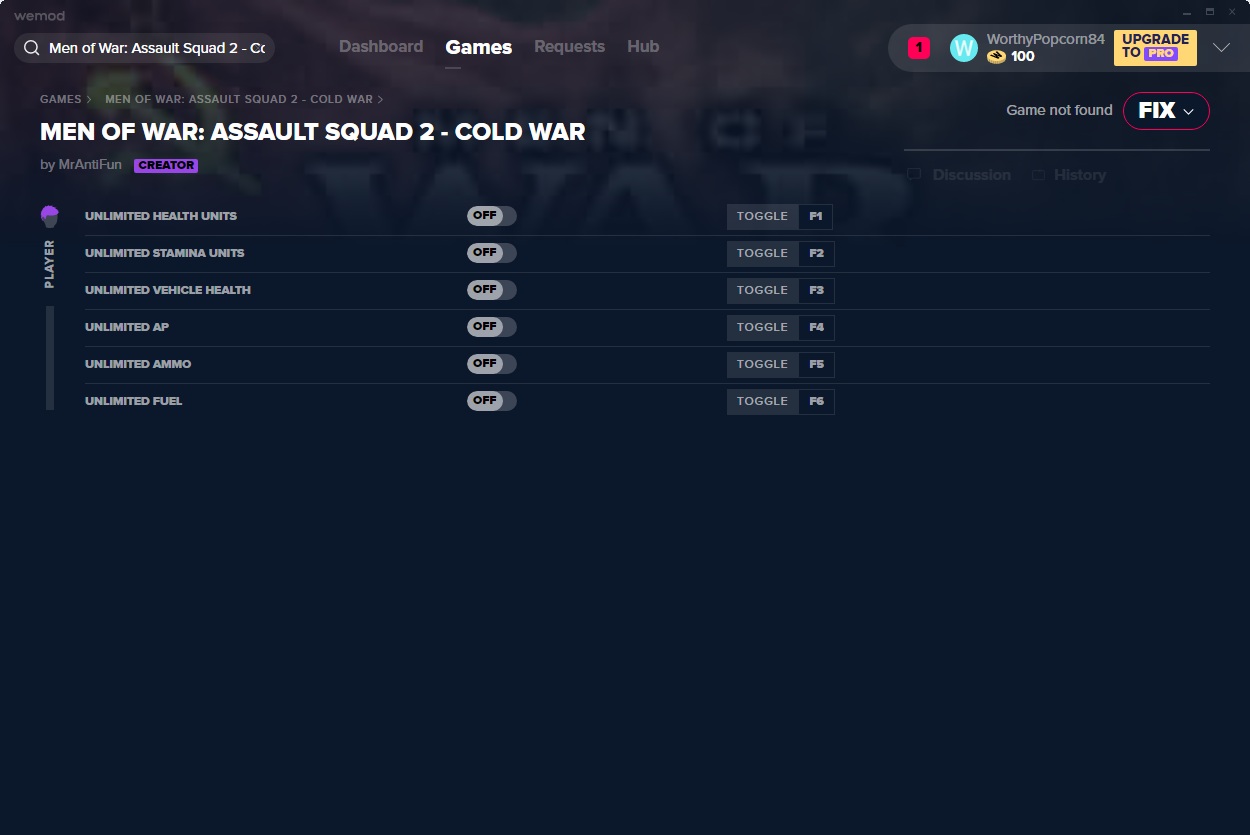Enable the Unlimited Ammo toggle
This screenshot has height=835, width=1250.
[x=492, y=364]
